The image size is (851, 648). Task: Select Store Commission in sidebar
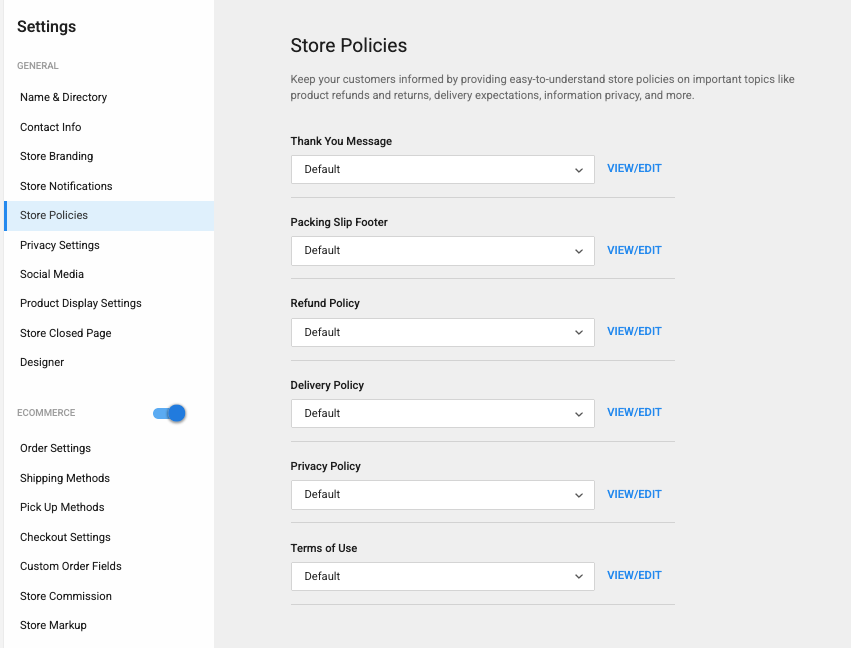click(x=66, y=596)
